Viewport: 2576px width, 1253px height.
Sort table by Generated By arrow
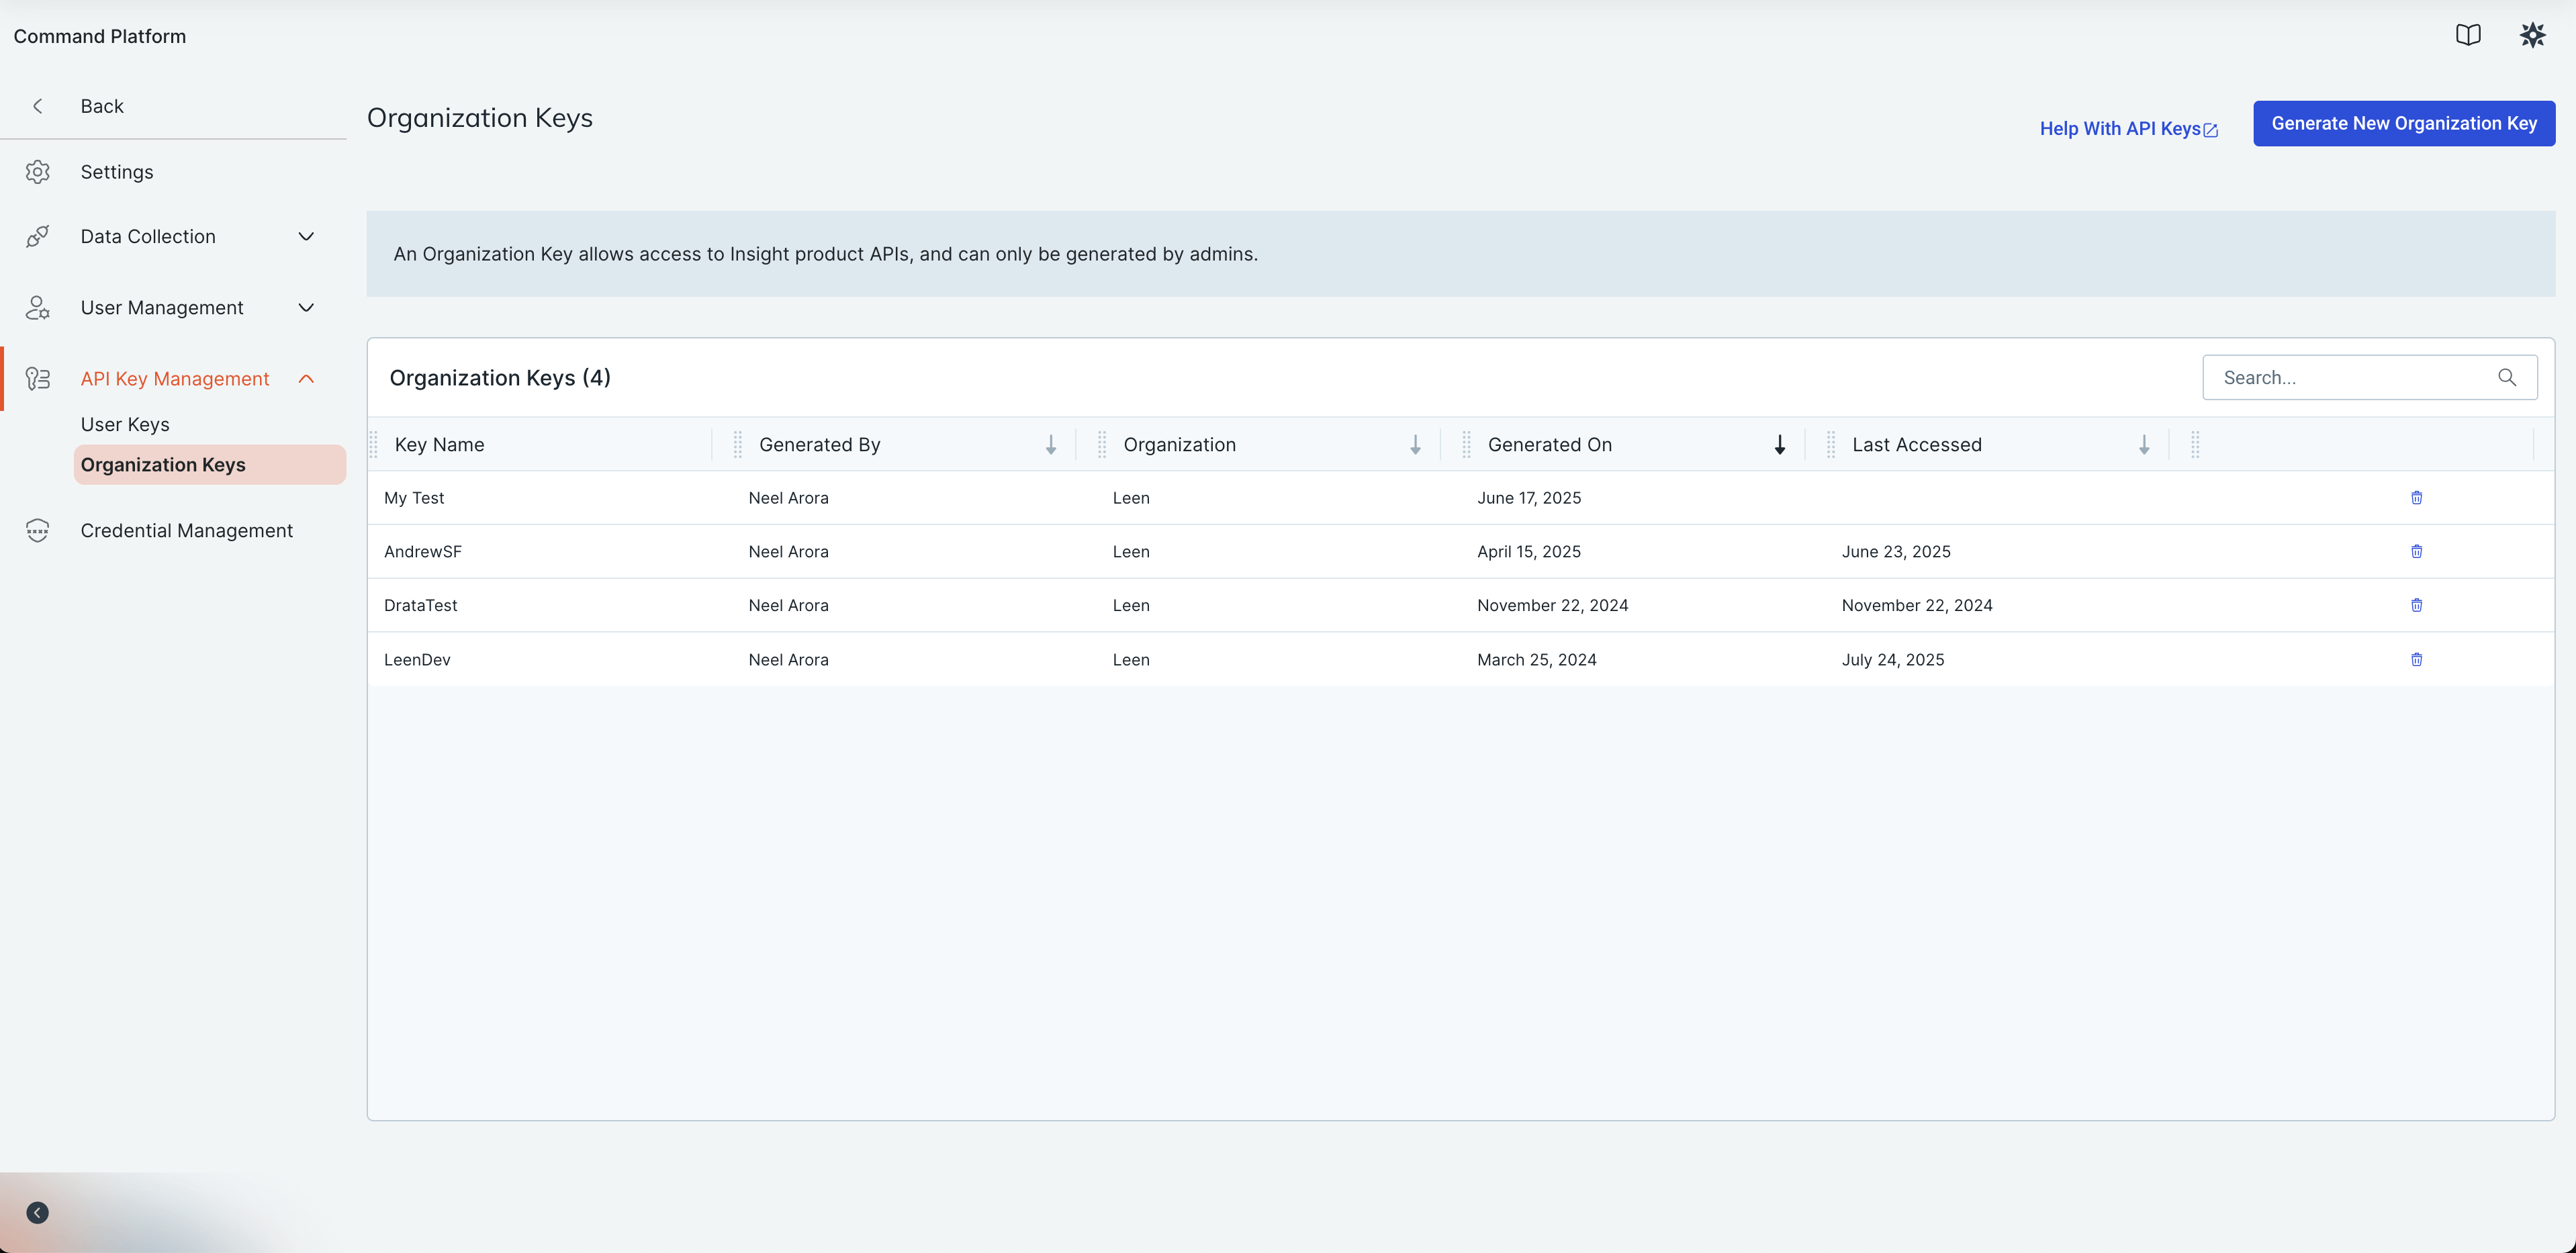tap(1050, 445)
